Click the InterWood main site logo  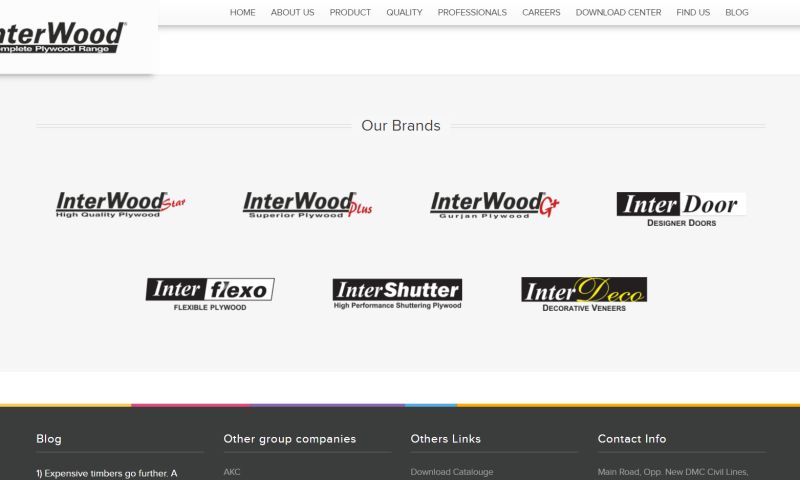click(x=62, y=38)
